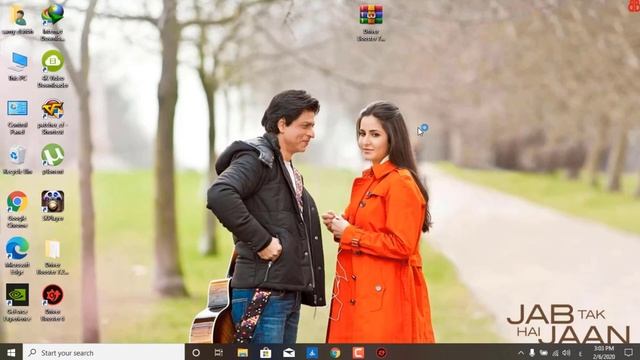The height and width of the screenshot is (360, 640).
Task: Launch the uTorrent shortcut
Action: pos(53,155)
